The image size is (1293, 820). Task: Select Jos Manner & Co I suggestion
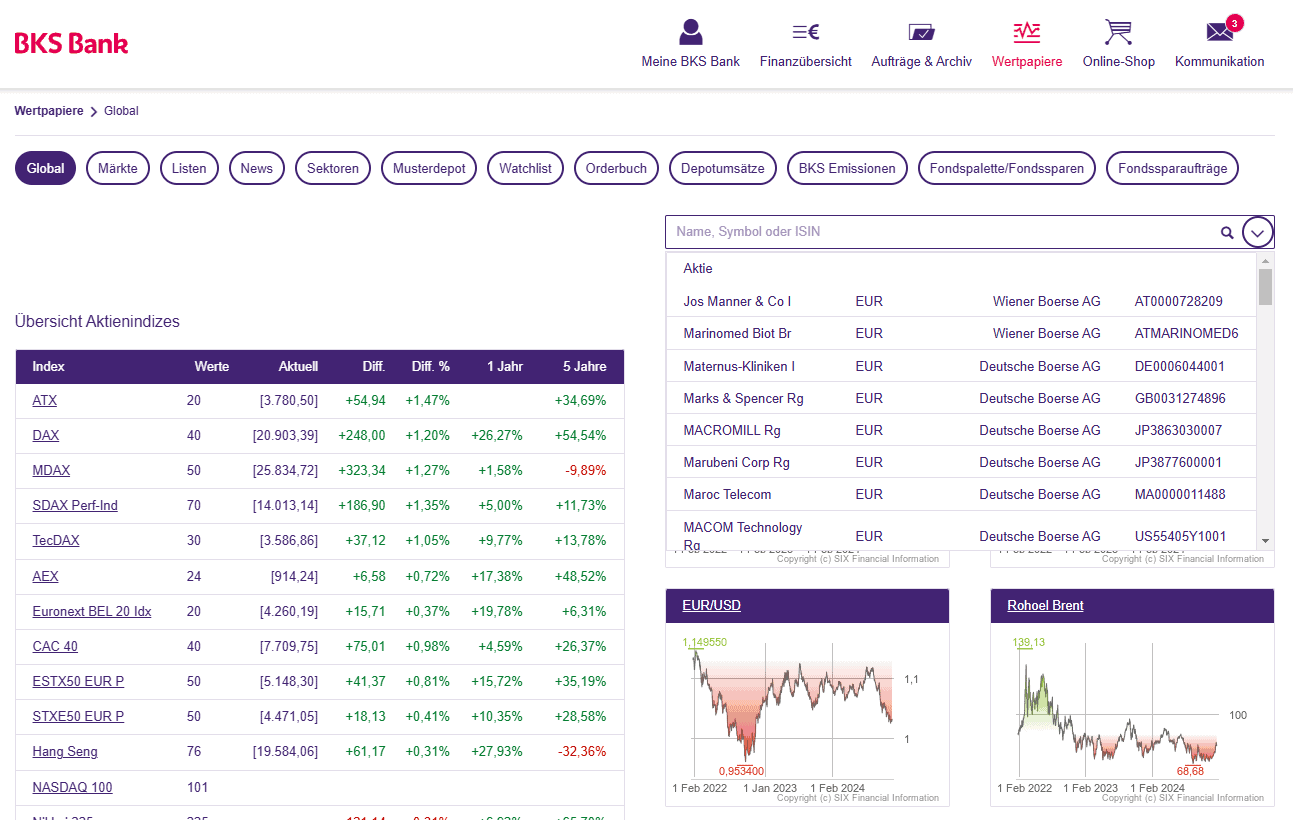pyautogui.click(x=961, y=301)
